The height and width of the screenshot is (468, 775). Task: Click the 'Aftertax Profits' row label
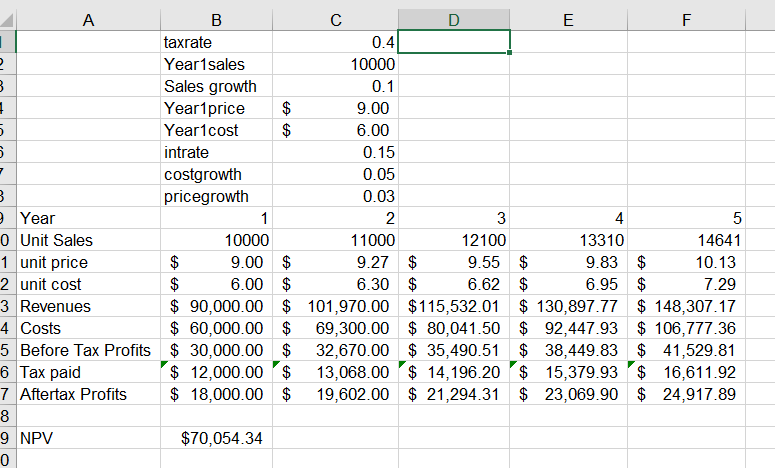(x=88, y=394)
